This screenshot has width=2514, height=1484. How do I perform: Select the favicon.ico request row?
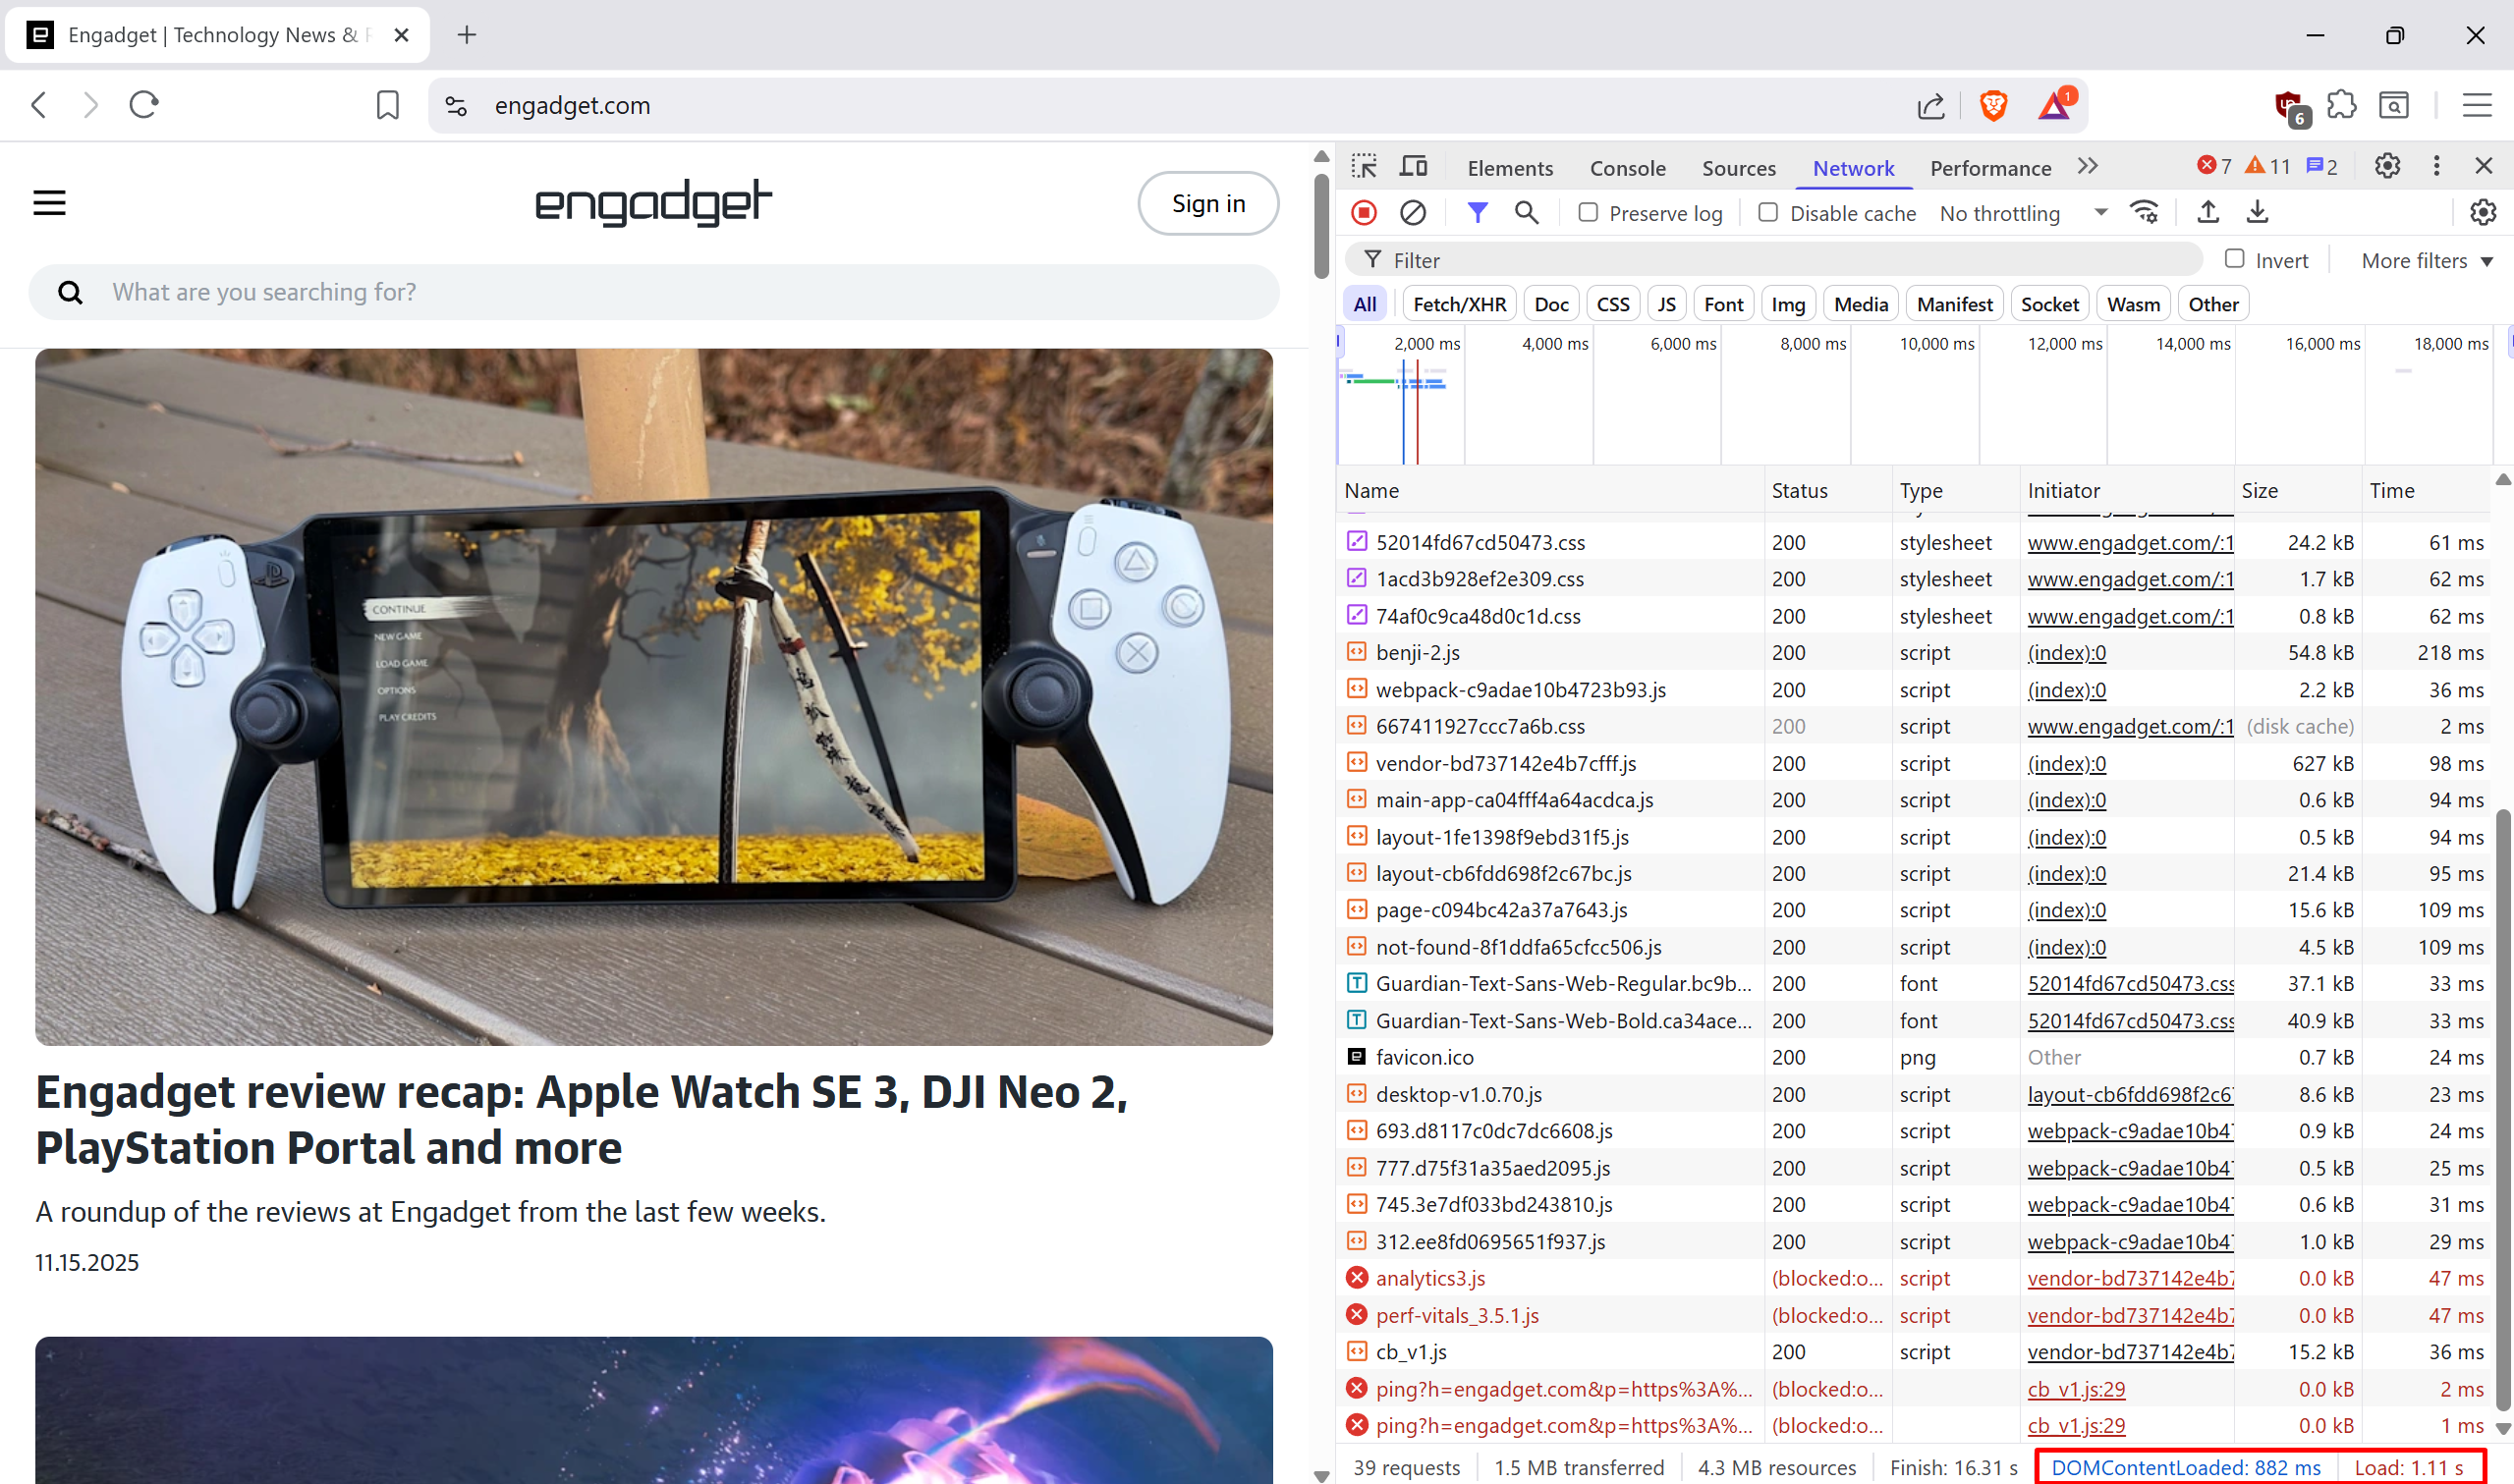click(1915, 1058)
